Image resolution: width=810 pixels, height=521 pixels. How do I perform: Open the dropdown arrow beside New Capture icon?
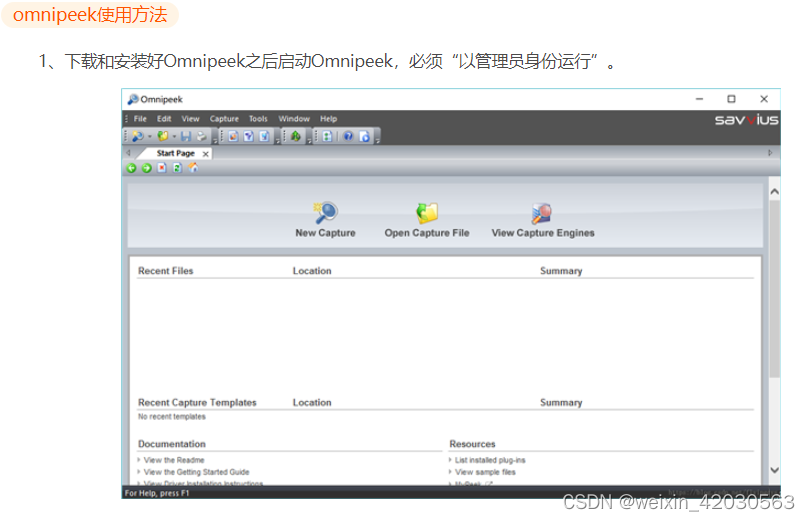(150, 136)
